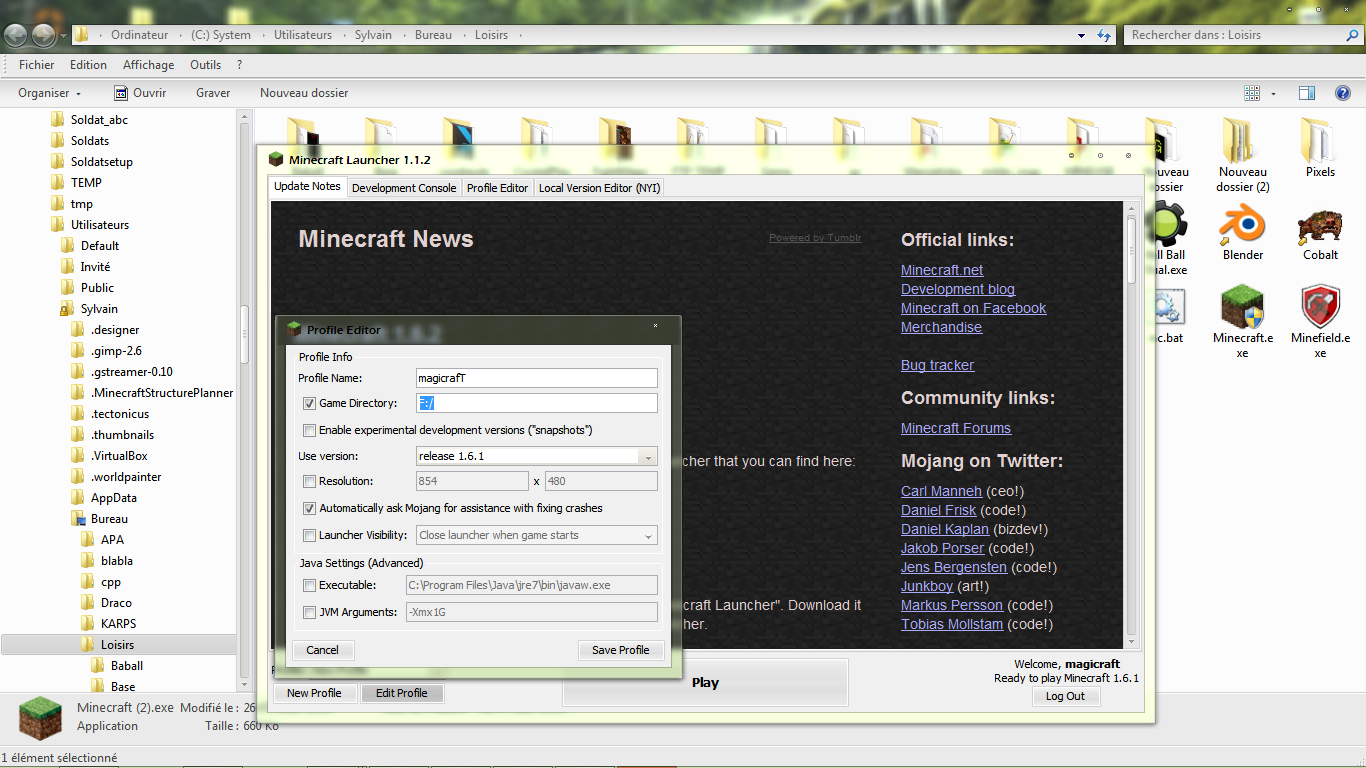Open the view options arrow in Explorer toolbar
1366x768 pixels.
coord(1273,94)
